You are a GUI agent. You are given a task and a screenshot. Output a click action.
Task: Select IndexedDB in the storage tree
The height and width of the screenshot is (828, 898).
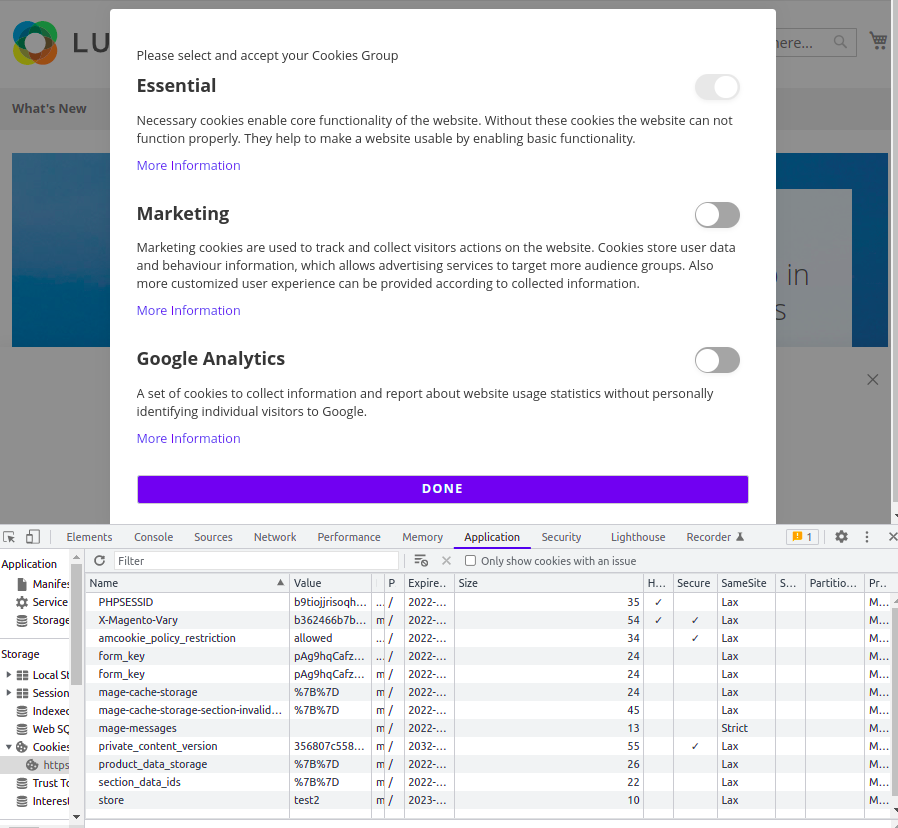[x=43, y=711]
